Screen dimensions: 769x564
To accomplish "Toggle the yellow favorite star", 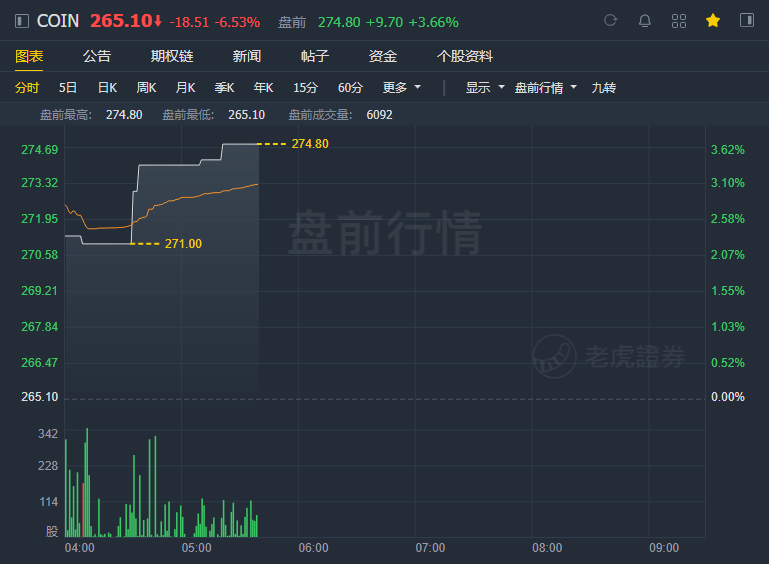I will [x=713, y=21].
